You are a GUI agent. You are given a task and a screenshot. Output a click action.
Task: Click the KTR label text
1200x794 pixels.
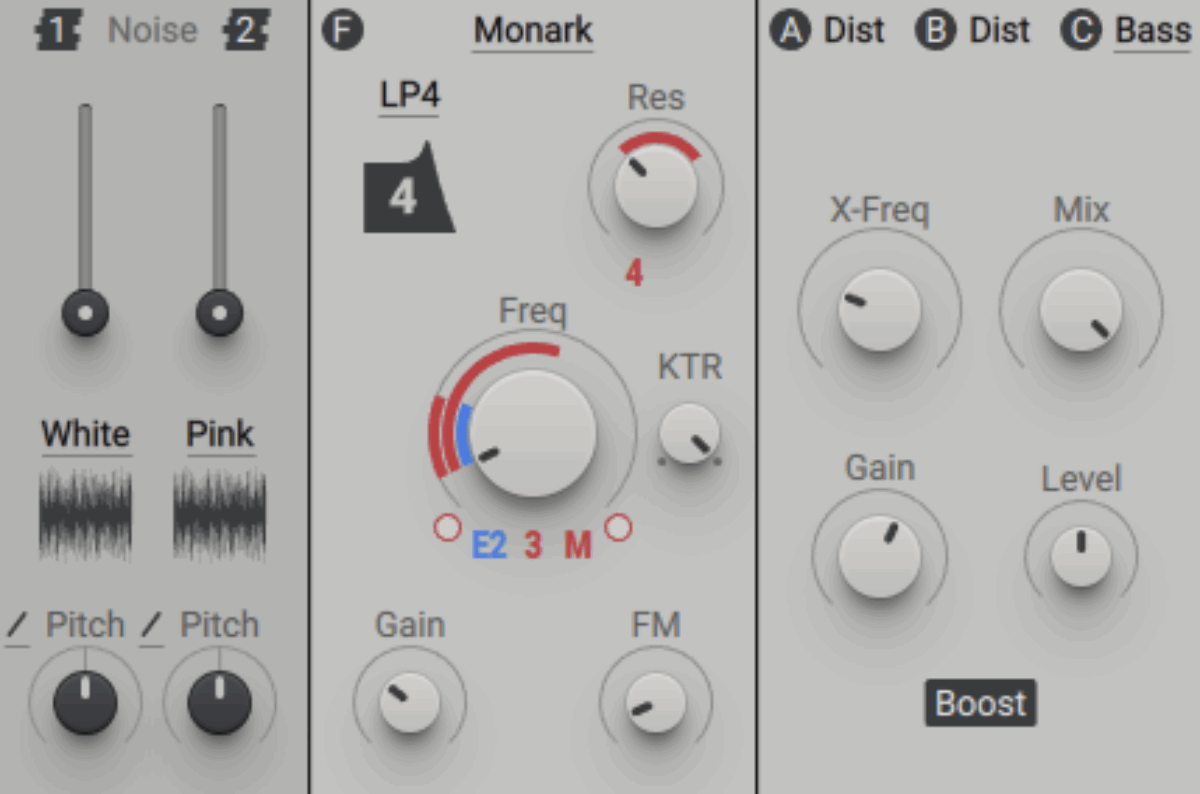690,367
